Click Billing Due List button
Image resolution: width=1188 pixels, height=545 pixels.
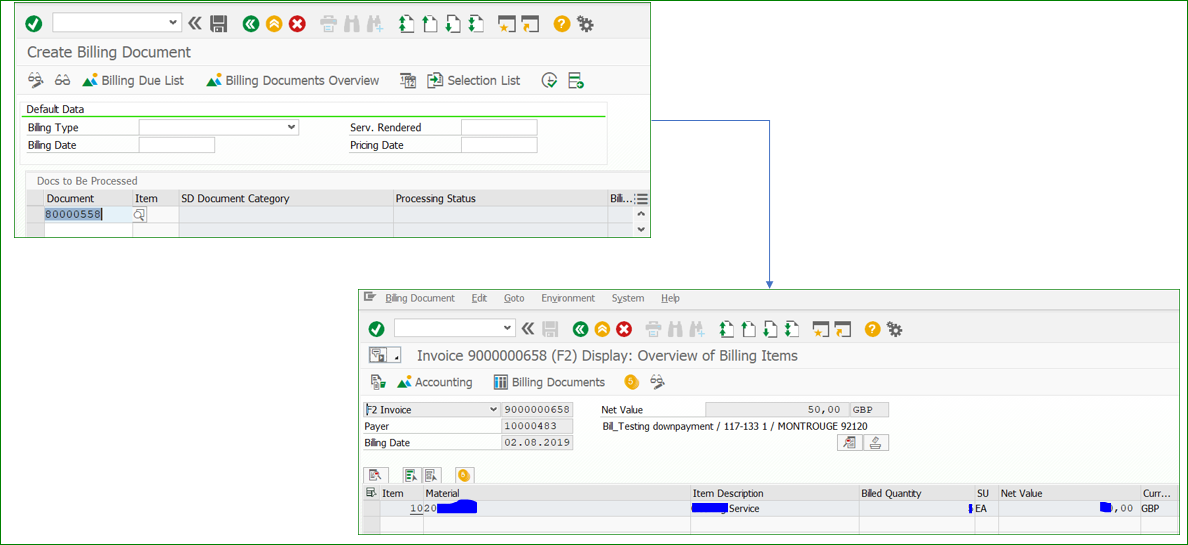(133, 80)
